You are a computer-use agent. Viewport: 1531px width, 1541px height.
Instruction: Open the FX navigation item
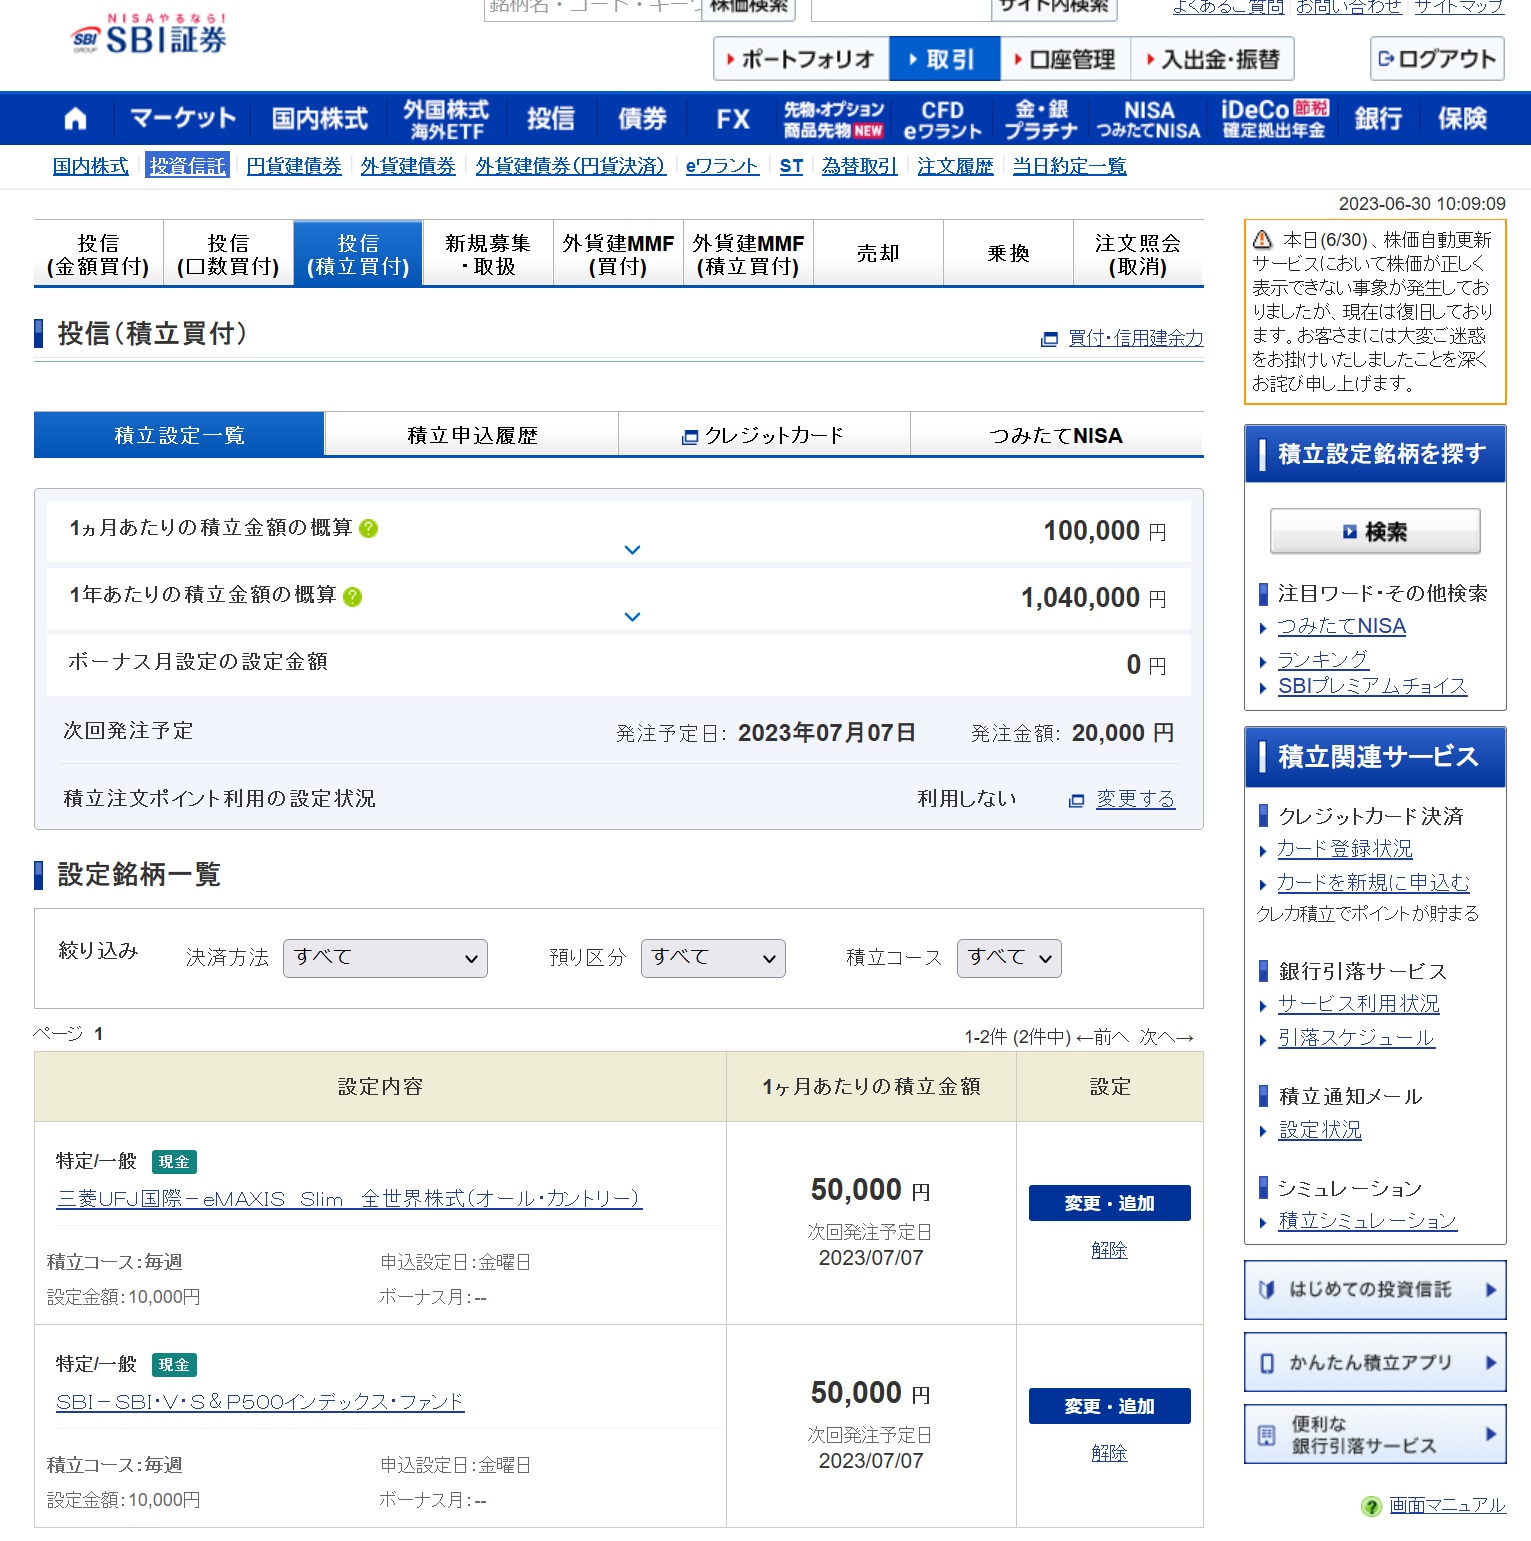tap(733, 119)
